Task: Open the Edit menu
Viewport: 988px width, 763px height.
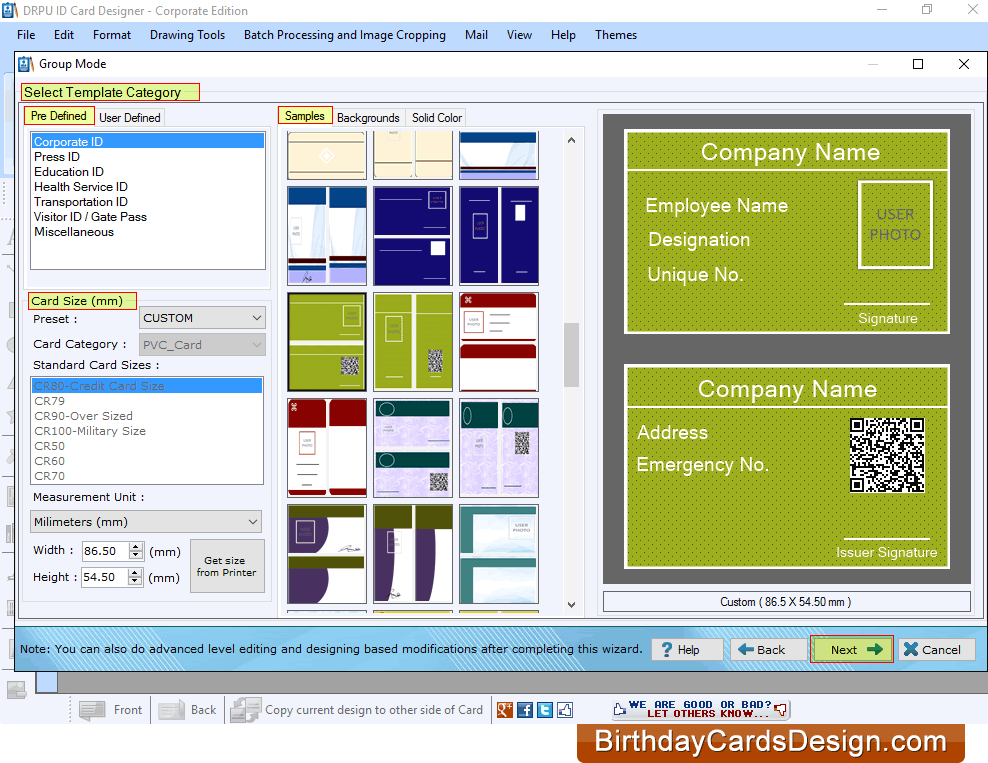Action: (x=64, y=35)
